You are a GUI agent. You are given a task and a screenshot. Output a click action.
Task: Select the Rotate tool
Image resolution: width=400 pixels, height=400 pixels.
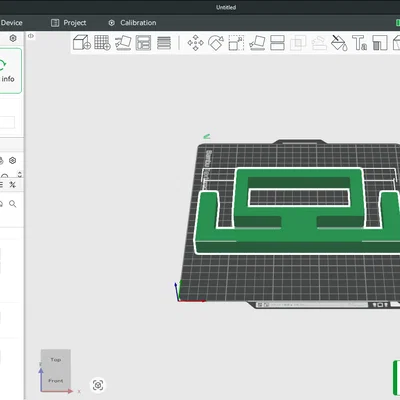click(x=216, y=43)
